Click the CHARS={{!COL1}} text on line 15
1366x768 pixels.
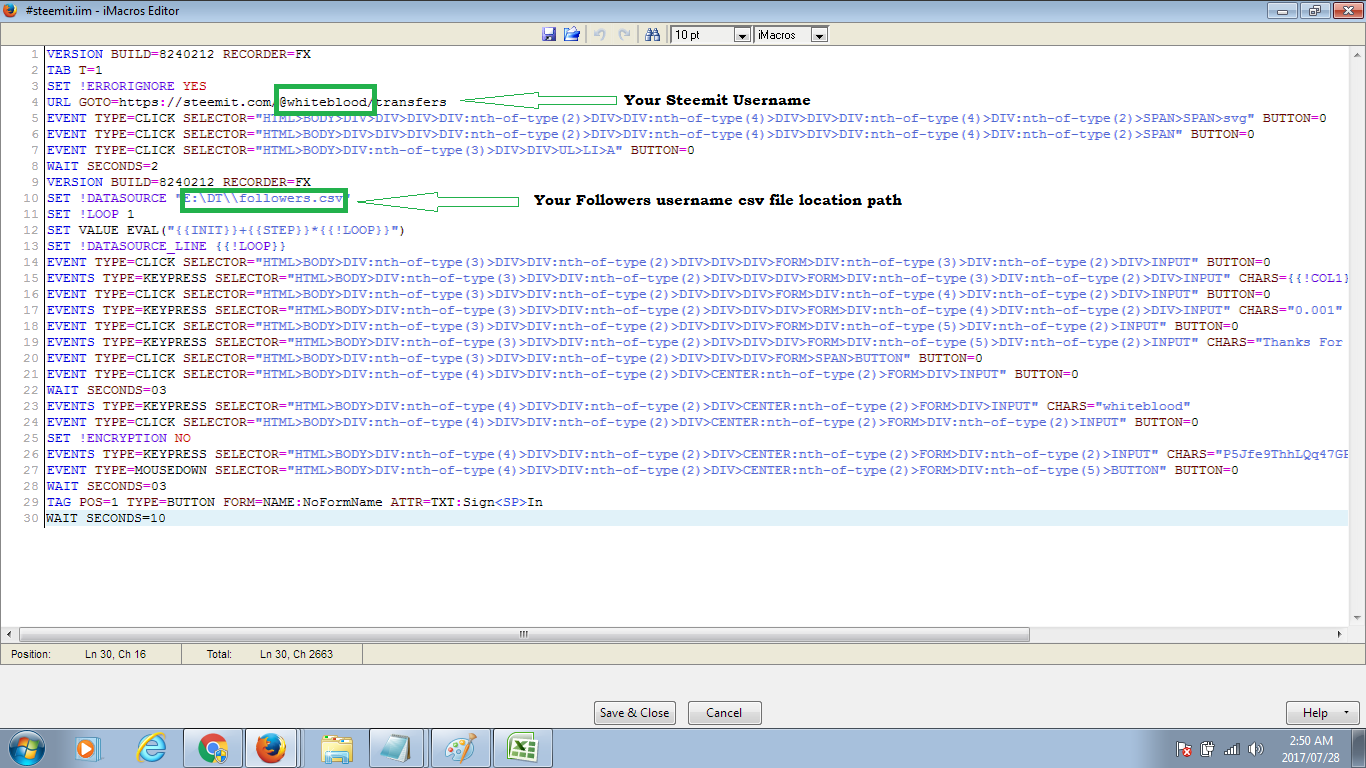[1294, 278]
